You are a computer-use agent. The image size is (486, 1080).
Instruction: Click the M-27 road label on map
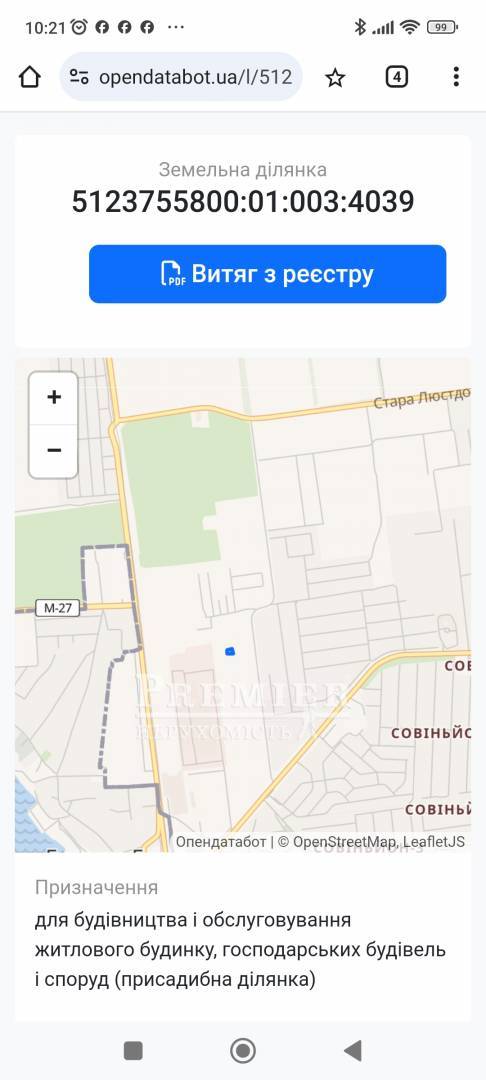pyautogui.click(x=58, y=608)
